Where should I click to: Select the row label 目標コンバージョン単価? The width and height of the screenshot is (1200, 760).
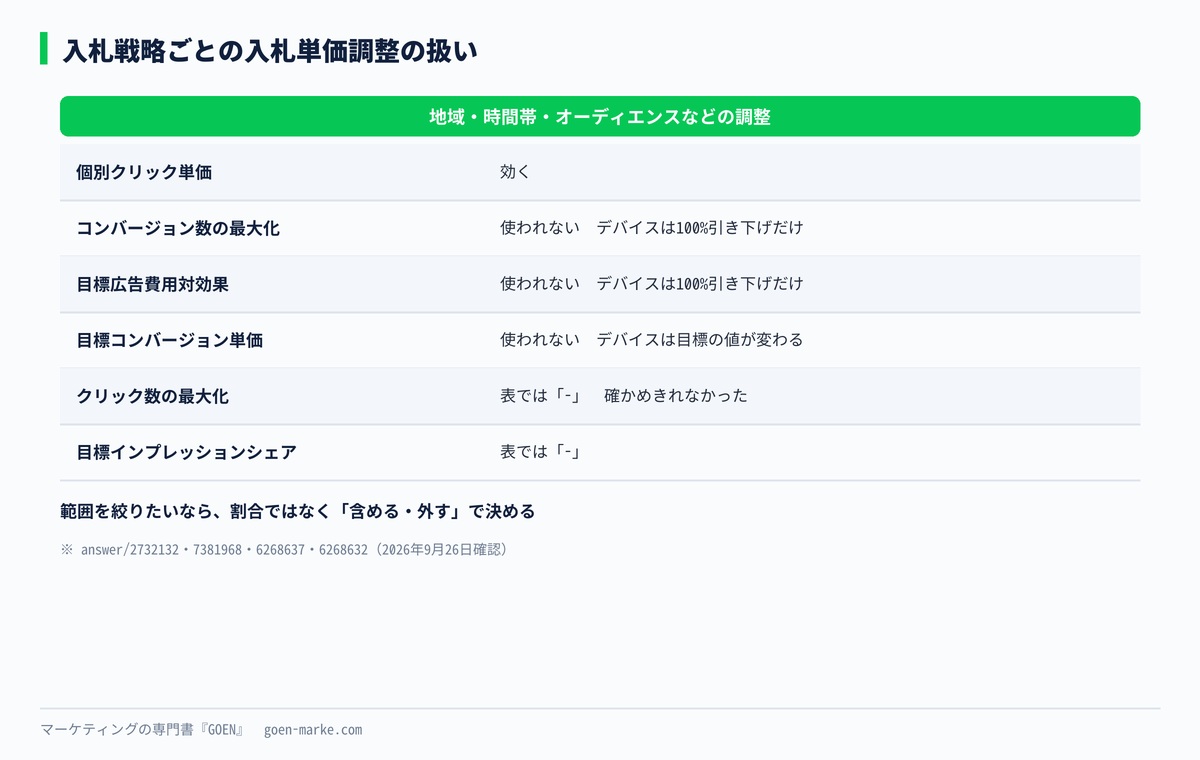[x=170, y=340]
